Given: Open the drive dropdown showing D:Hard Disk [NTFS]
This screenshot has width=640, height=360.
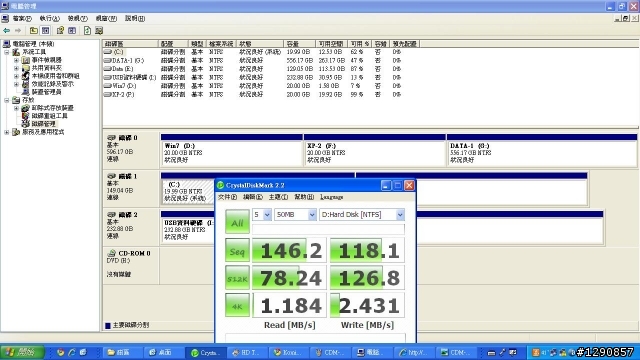Looking at the screenshot, I should click(400, 215).
